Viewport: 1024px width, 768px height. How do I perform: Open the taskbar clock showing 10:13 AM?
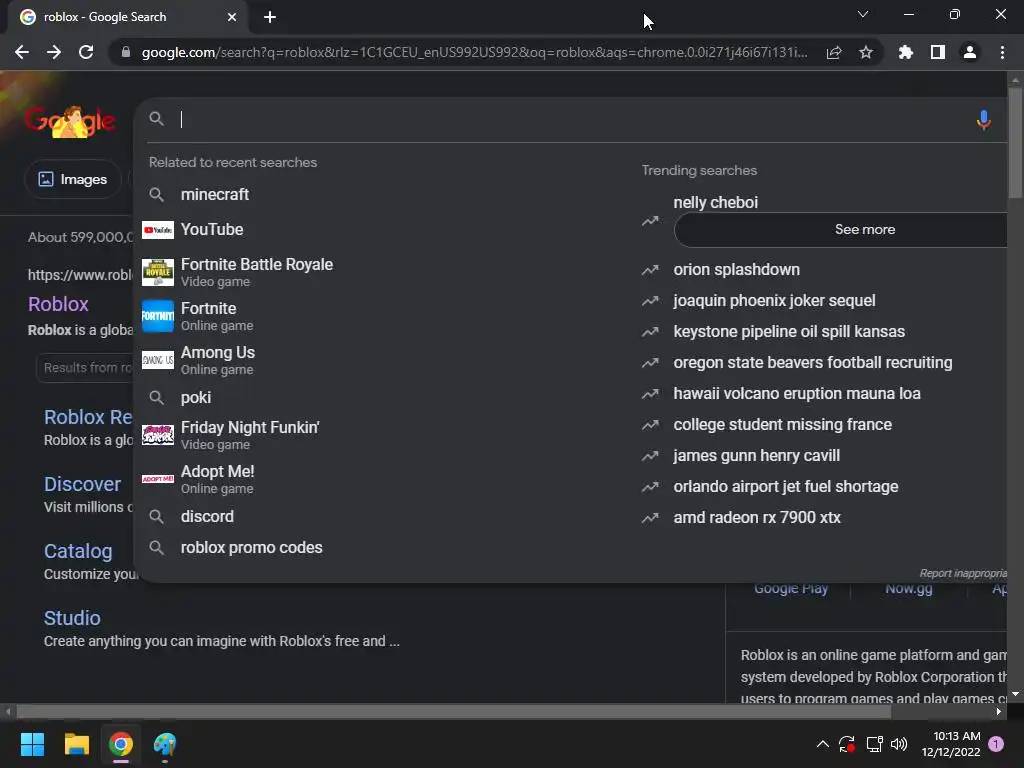[x=951, y=744]
